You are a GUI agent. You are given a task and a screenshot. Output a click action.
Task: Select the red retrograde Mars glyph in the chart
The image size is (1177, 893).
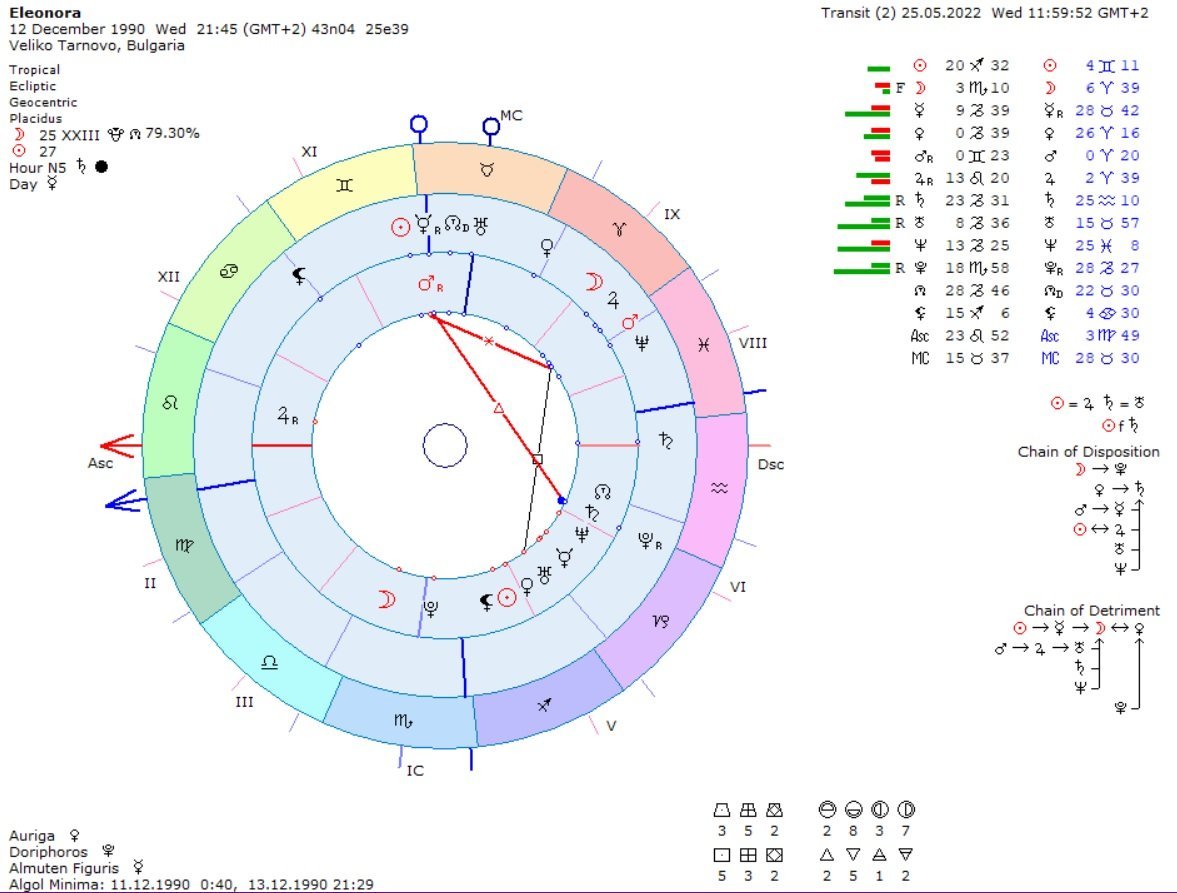[x=430, y=285]
